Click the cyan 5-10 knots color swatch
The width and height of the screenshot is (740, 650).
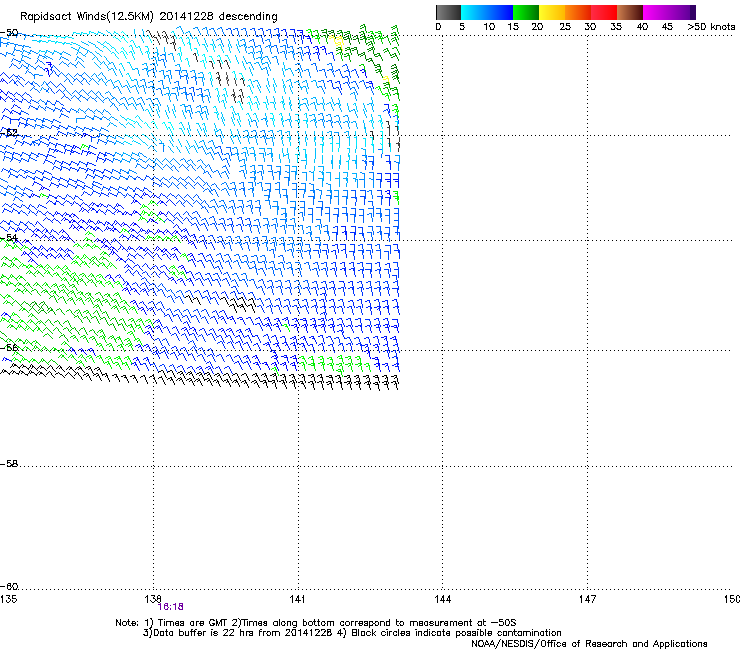pos(474,12)
